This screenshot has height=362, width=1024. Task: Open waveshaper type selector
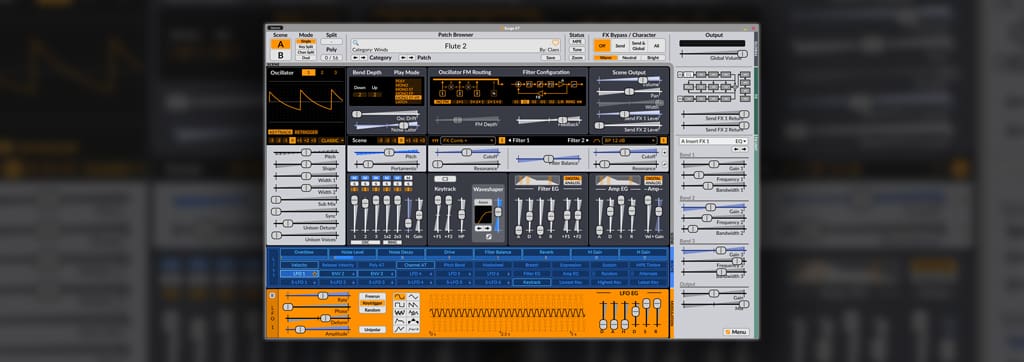(x=483, y=202)
